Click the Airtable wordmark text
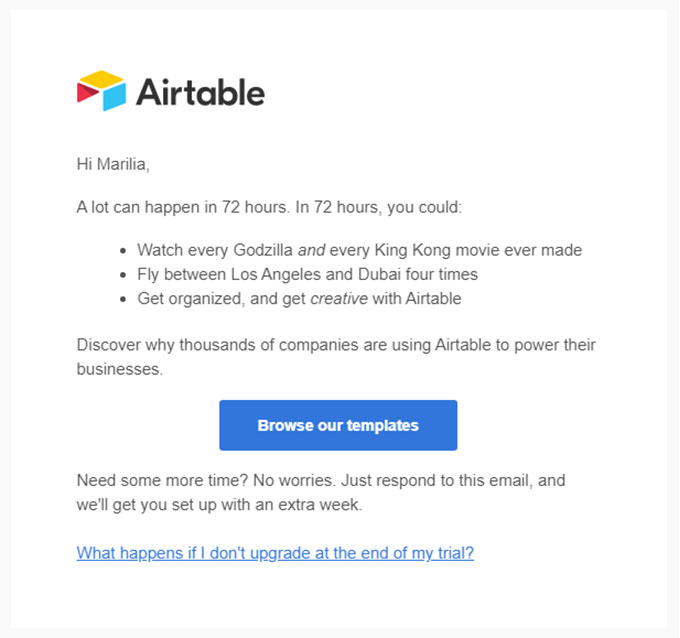This screenshot has height=638, width=680. click(x=200, y=92)
